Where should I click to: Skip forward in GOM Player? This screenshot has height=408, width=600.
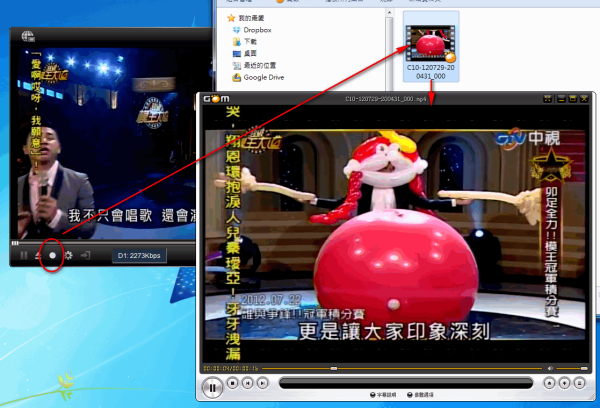tap(264, 383)
